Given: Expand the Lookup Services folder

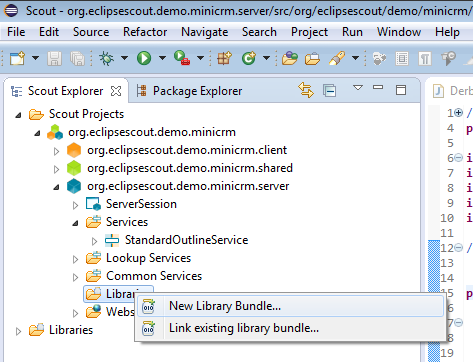Looking at the screenshot, I should tap(75, 259).
